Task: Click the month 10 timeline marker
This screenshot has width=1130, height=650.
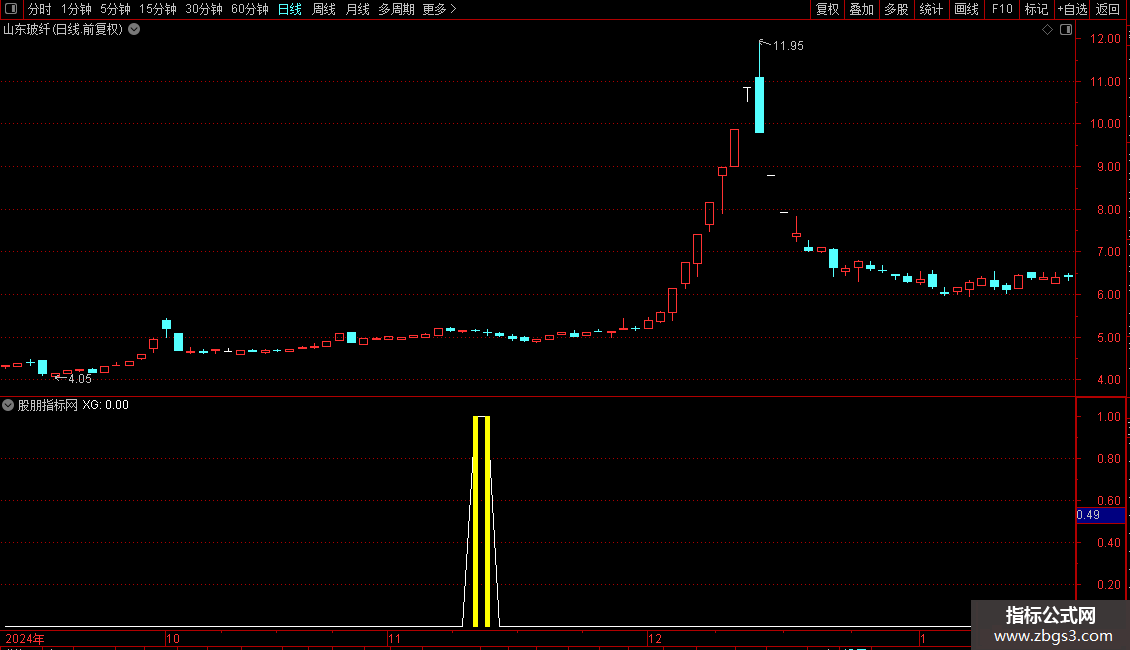Action: [x=173, y=638]
